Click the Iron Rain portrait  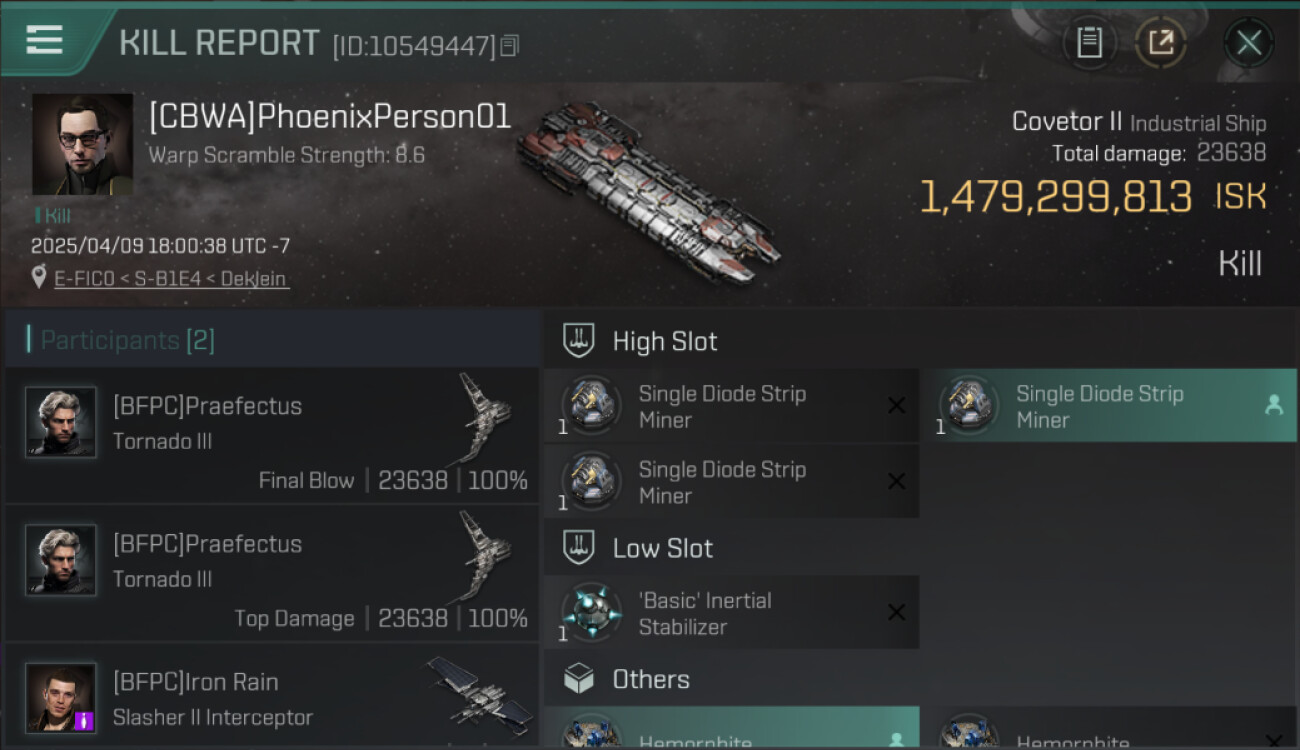[61, 697]
